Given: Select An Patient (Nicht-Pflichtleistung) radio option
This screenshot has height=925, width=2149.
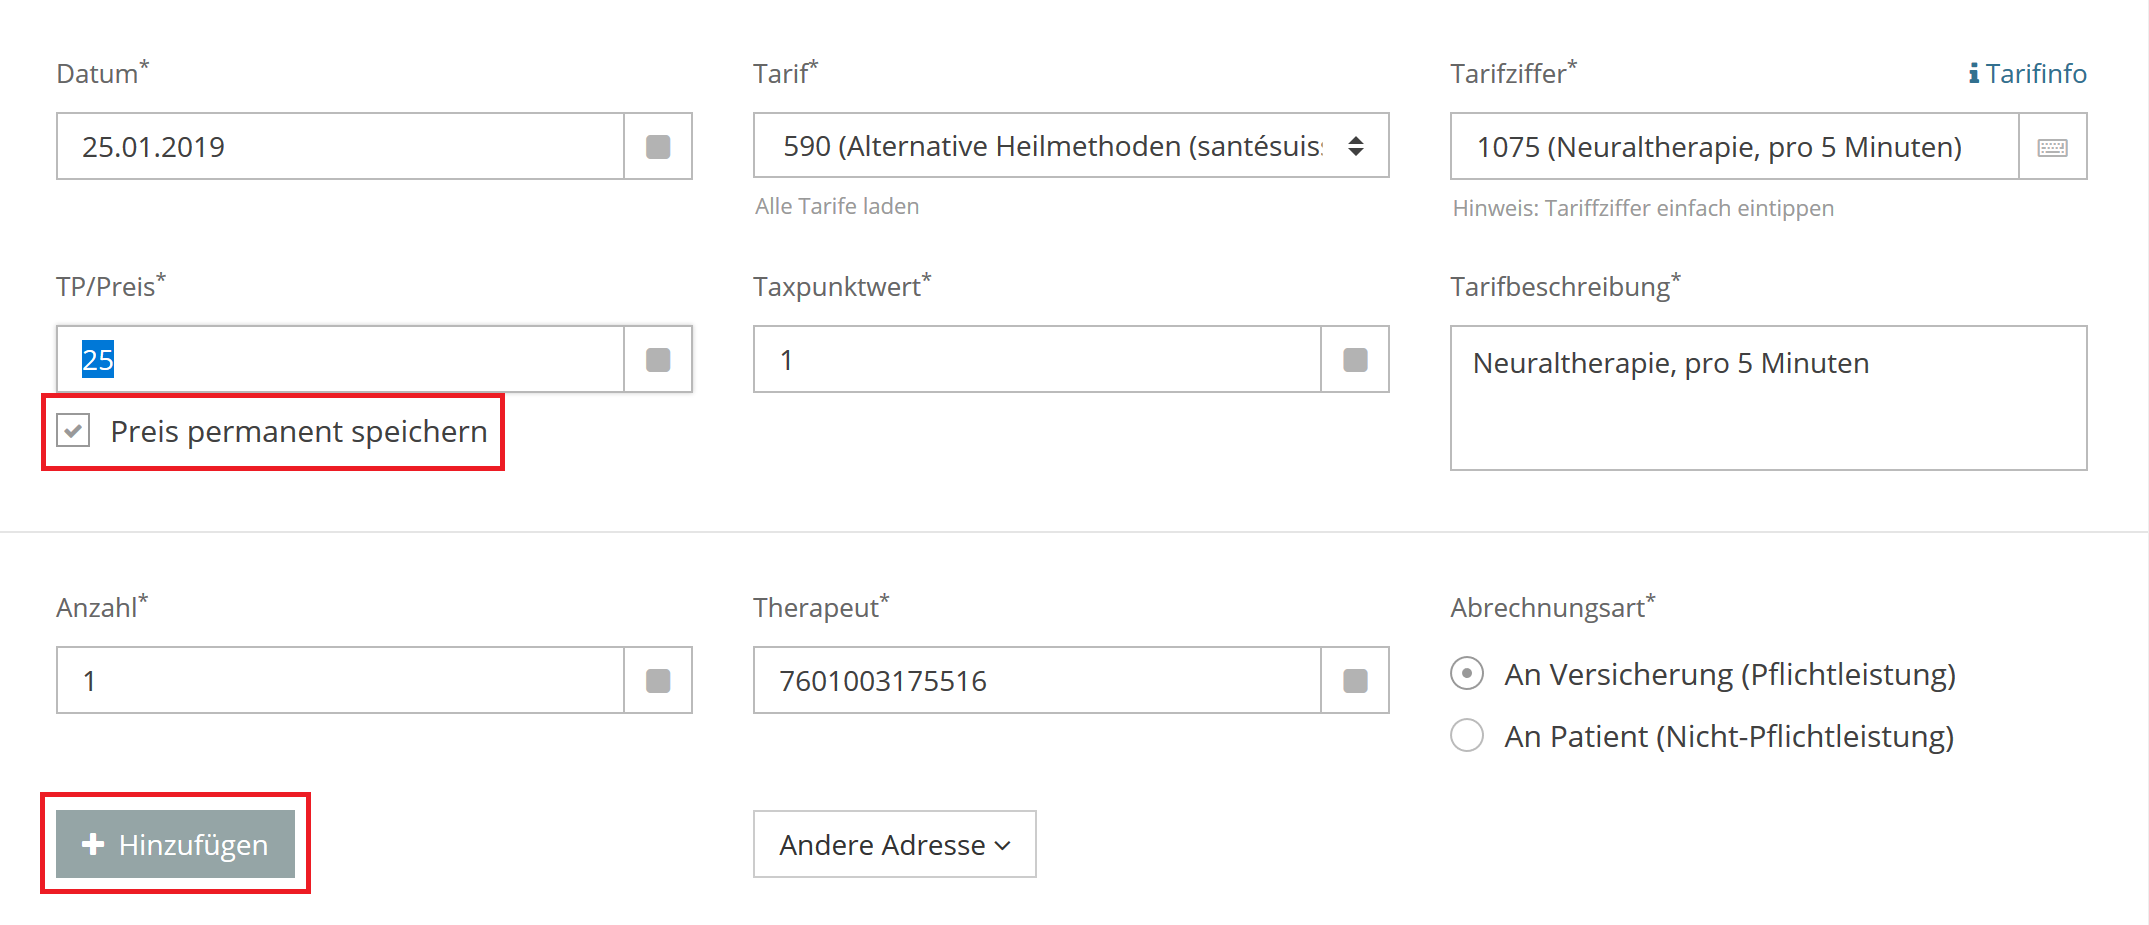Looking at the screenshot, I should tap(1467, 735).
